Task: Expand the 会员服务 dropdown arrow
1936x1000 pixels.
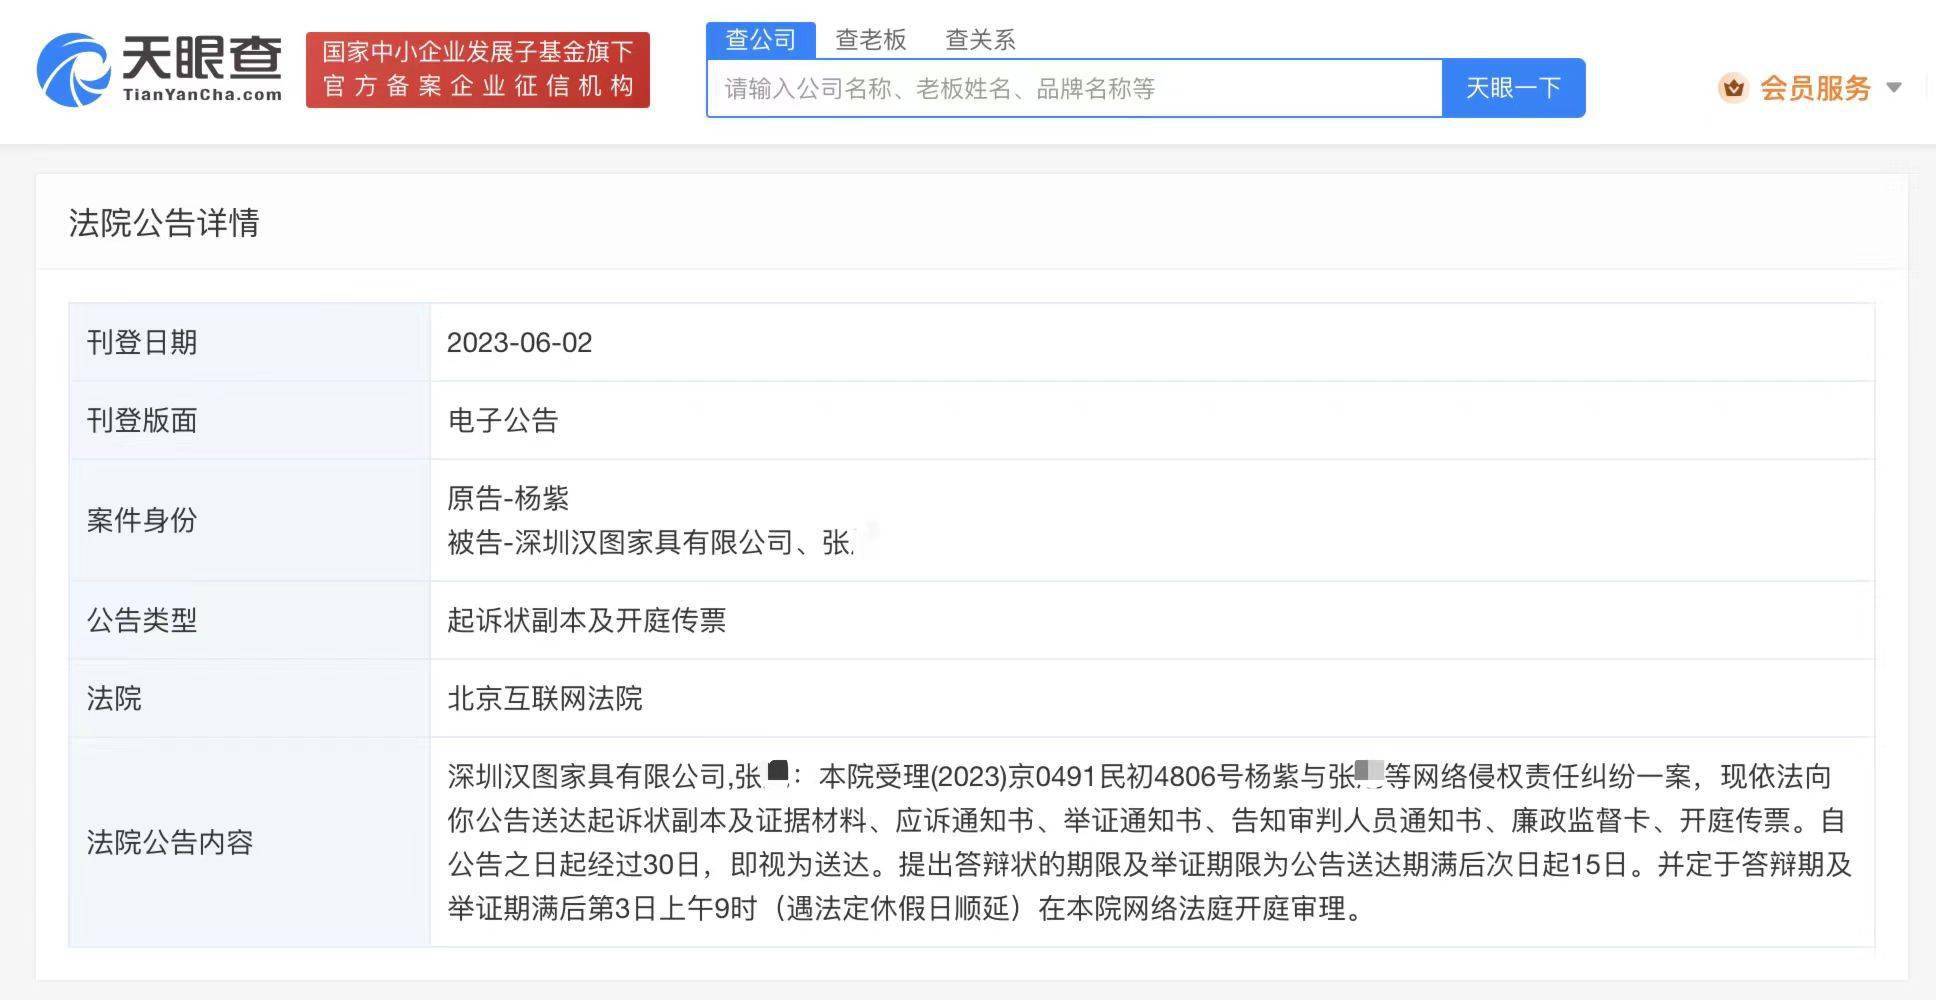Action: 1893,88
